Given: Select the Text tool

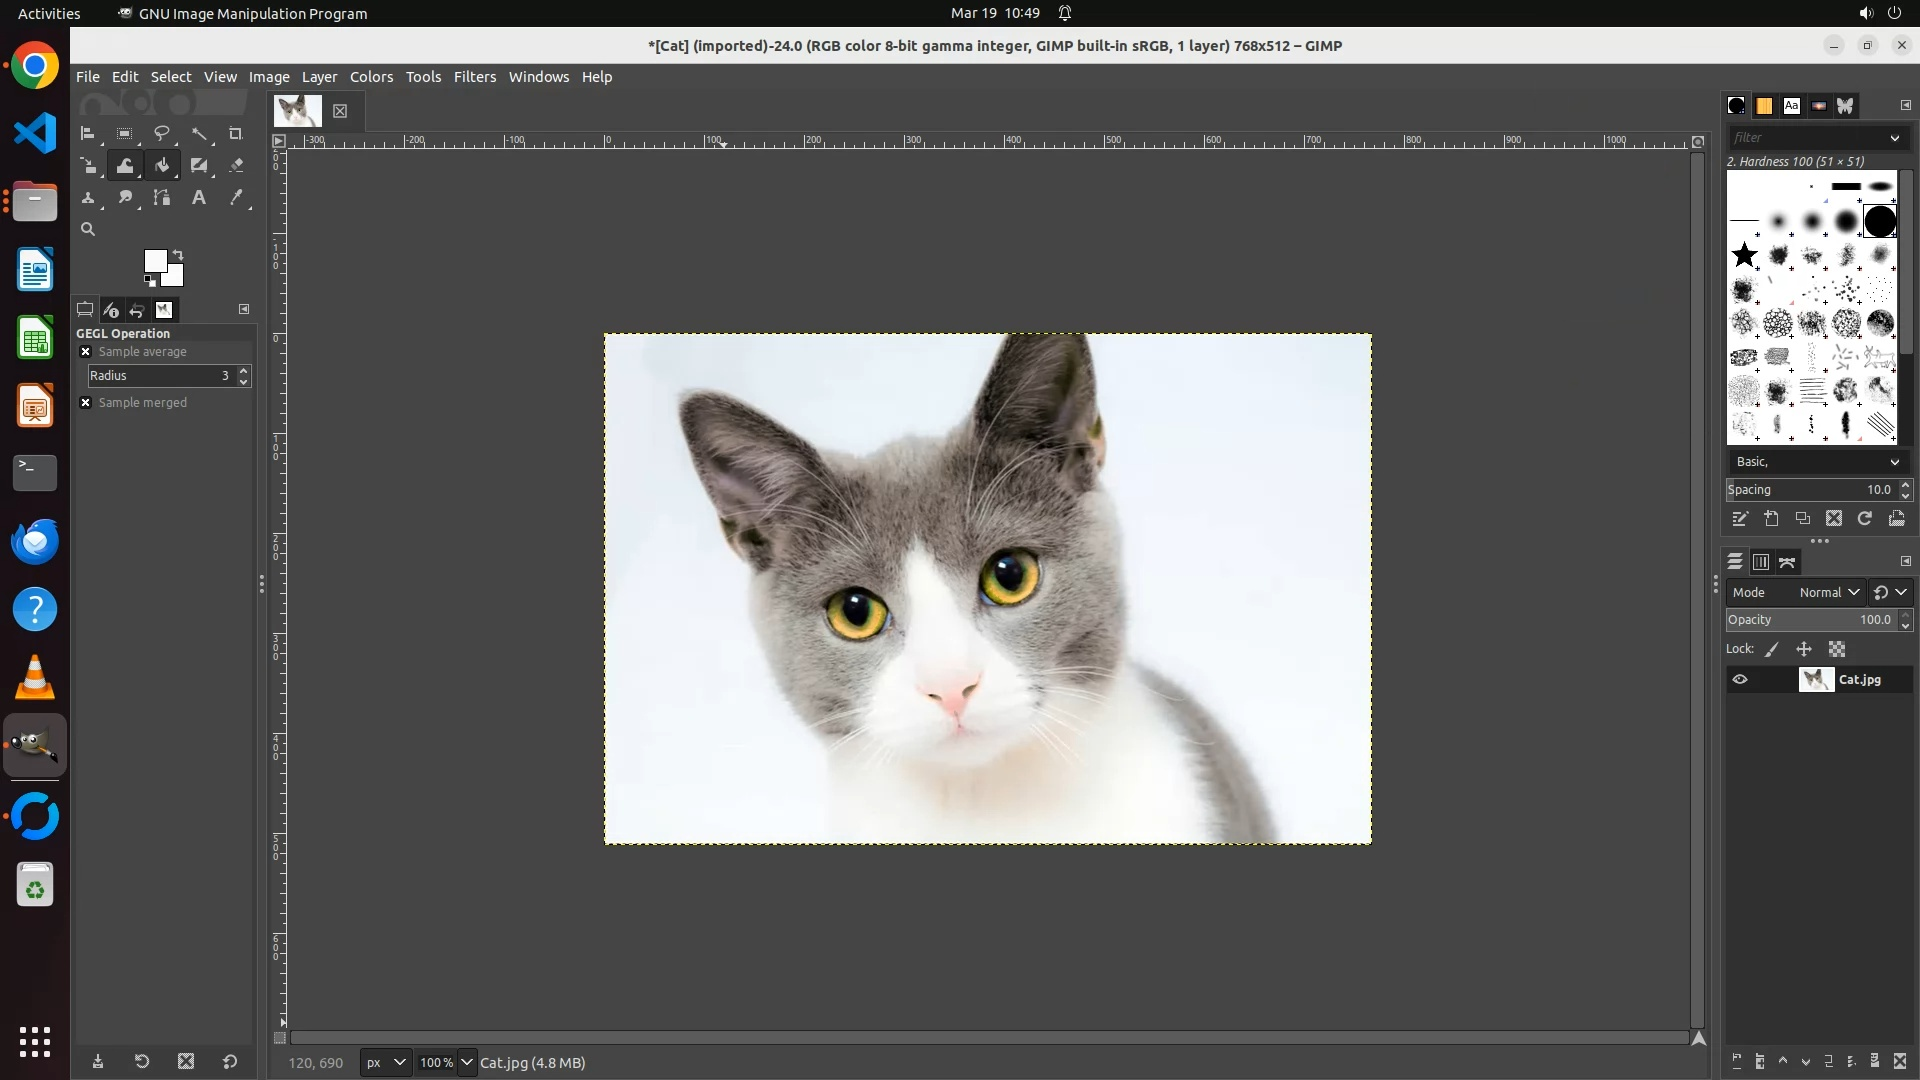Looking at the screenshot, I should point(199,198).
